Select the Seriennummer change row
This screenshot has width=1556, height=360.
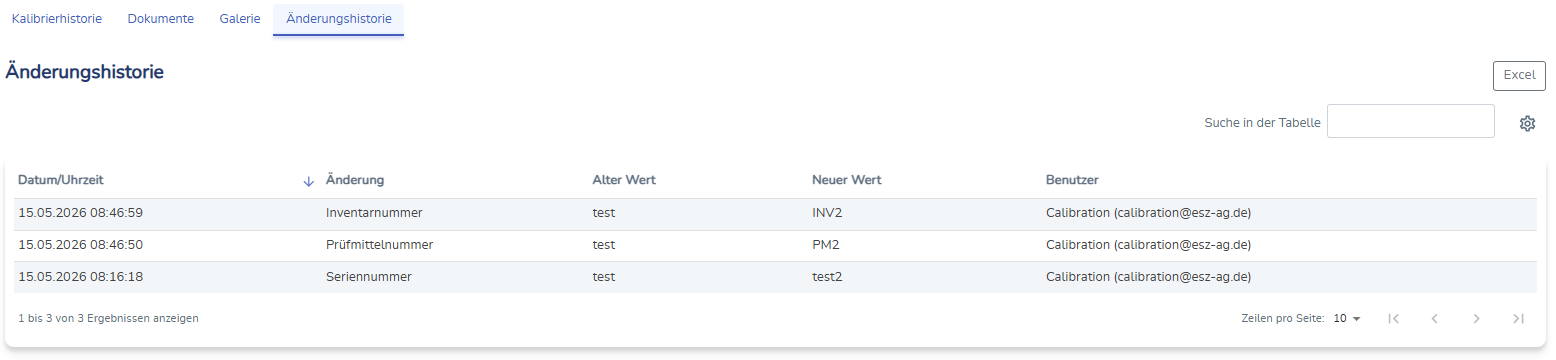[775, 277]
